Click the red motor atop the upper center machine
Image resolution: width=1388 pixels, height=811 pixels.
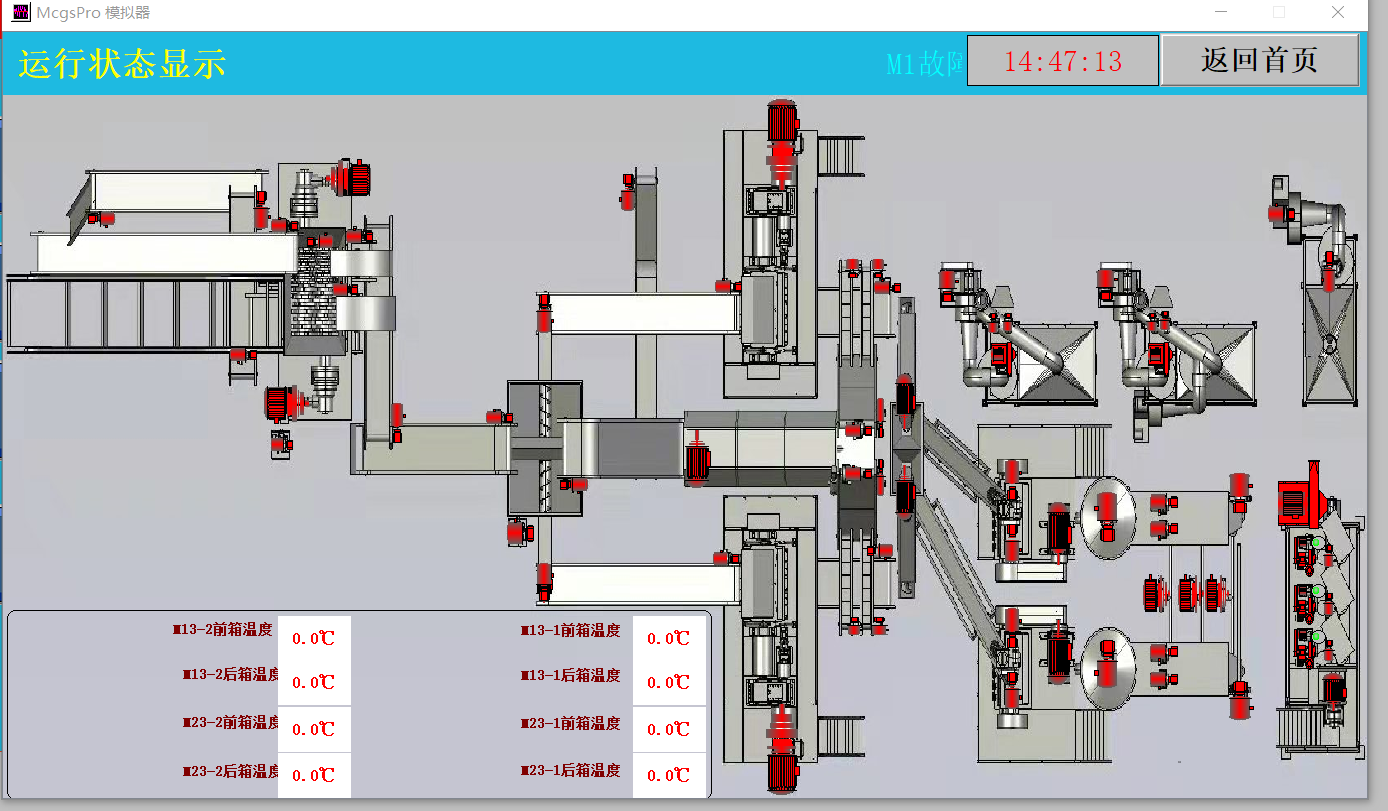(x=781, y=121)
